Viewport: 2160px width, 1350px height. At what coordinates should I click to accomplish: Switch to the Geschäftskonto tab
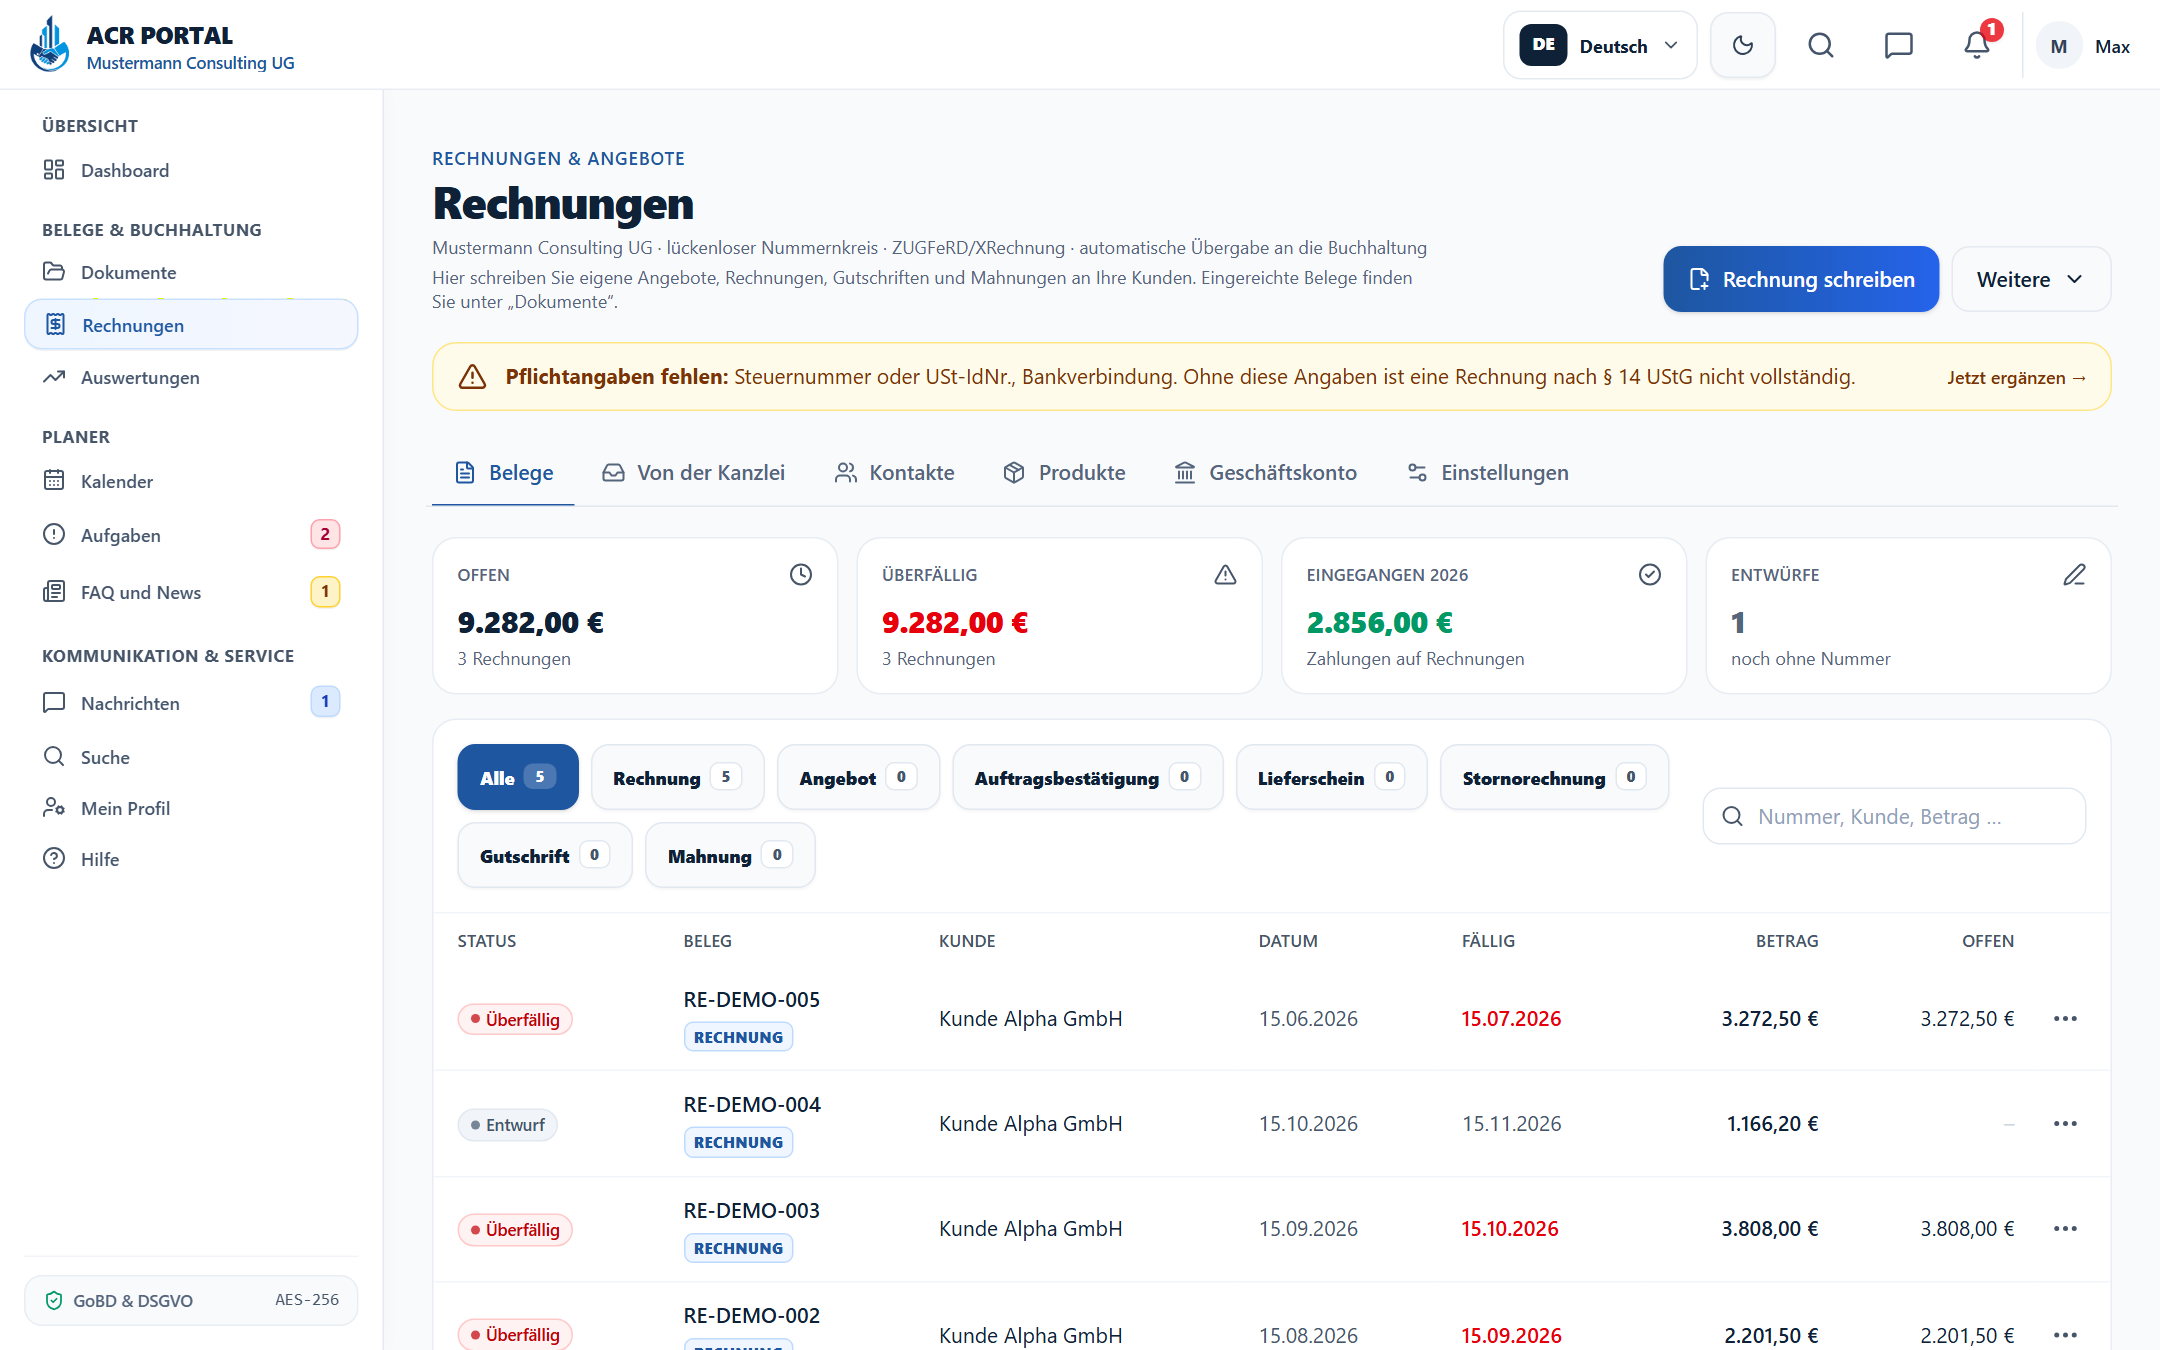1265,473
